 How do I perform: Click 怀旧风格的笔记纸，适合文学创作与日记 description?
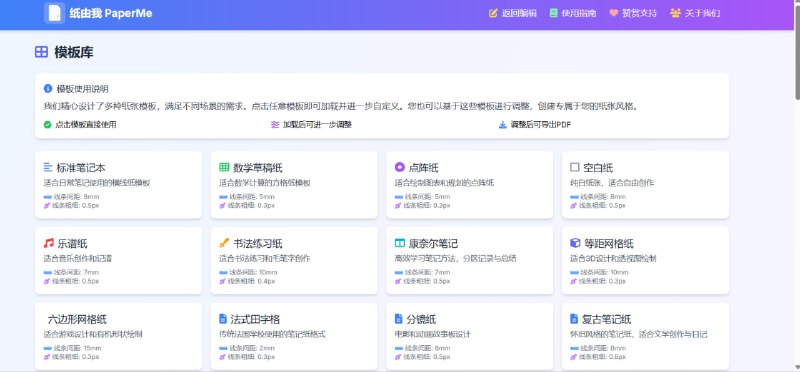click(x=639, y=335)
